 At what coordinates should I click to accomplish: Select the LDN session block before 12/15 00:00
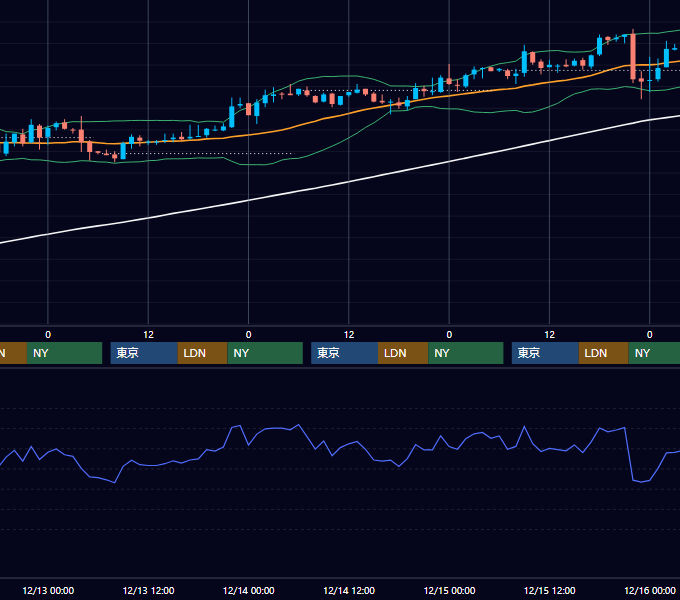pos(403,353)
